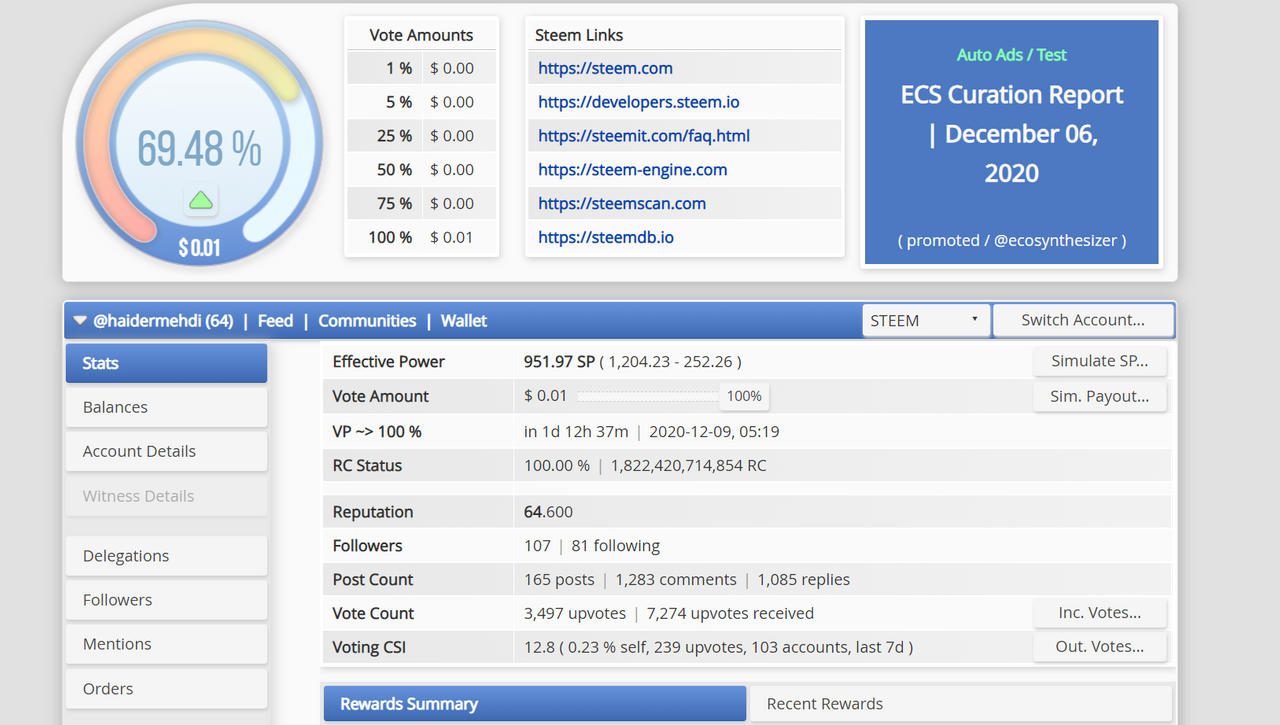Click the Auto Ads / Test label
The image size is (1280, 725).
(x=1012, y=55)
